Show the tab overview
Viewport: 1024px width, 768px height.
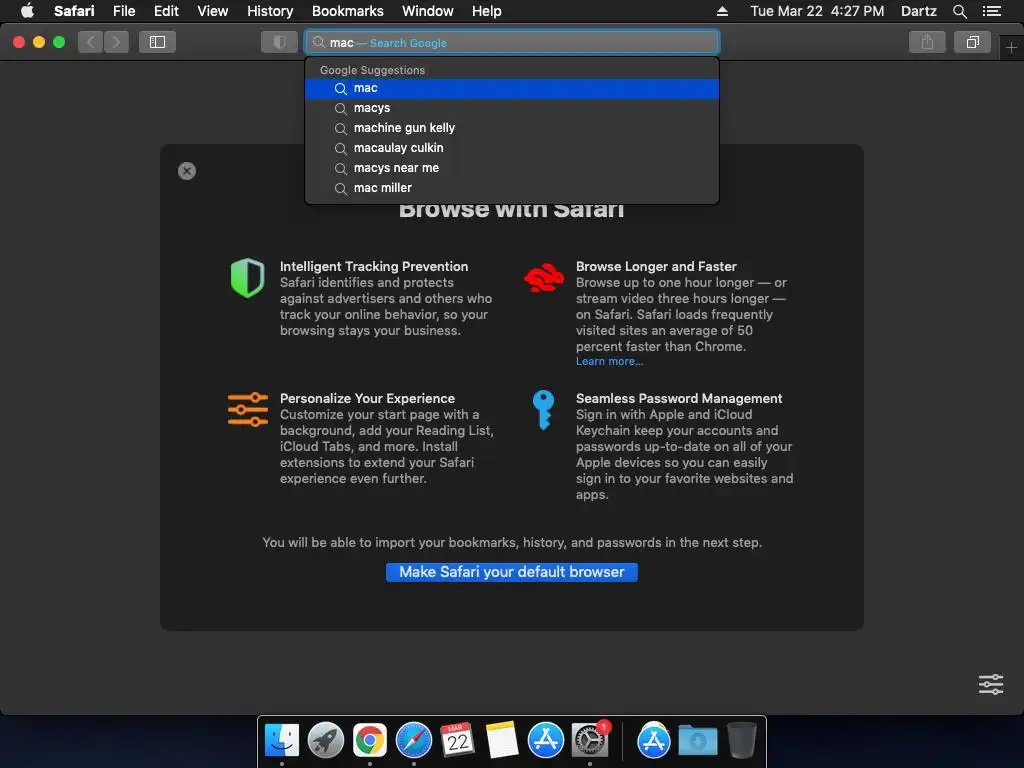coord(972,42)
